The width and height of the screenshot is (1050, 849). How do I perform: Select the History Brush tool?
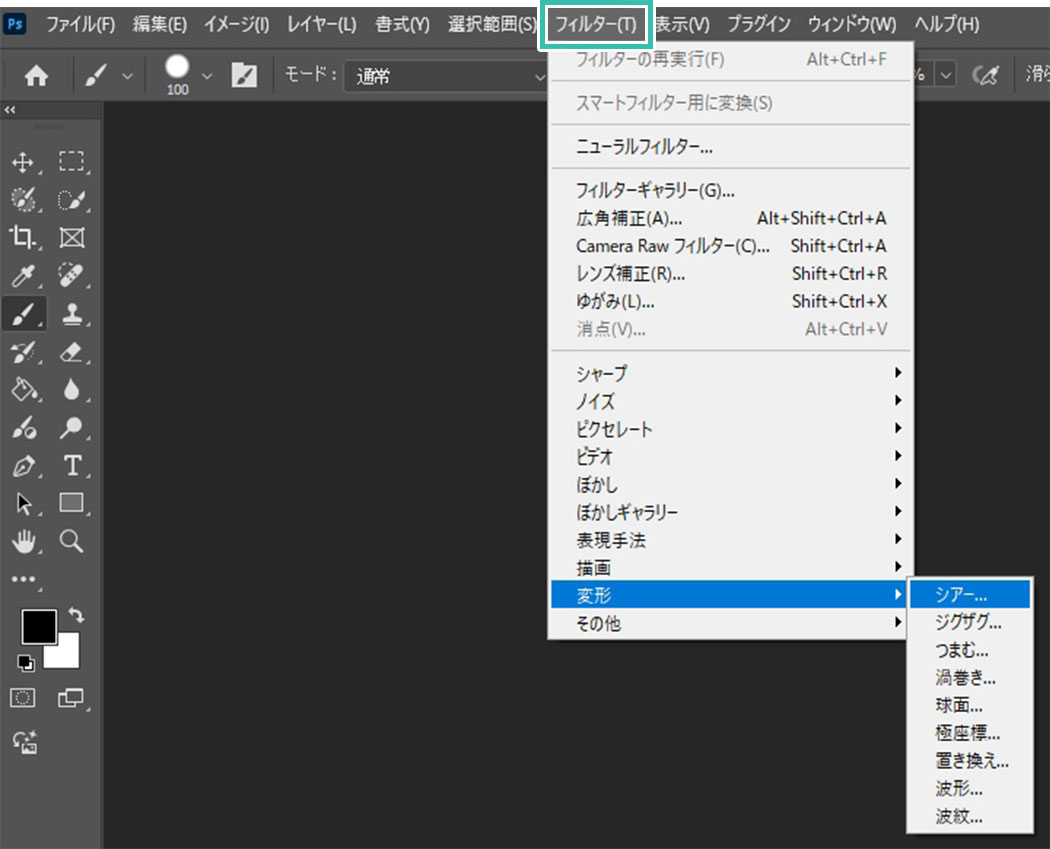pos(23,352)
